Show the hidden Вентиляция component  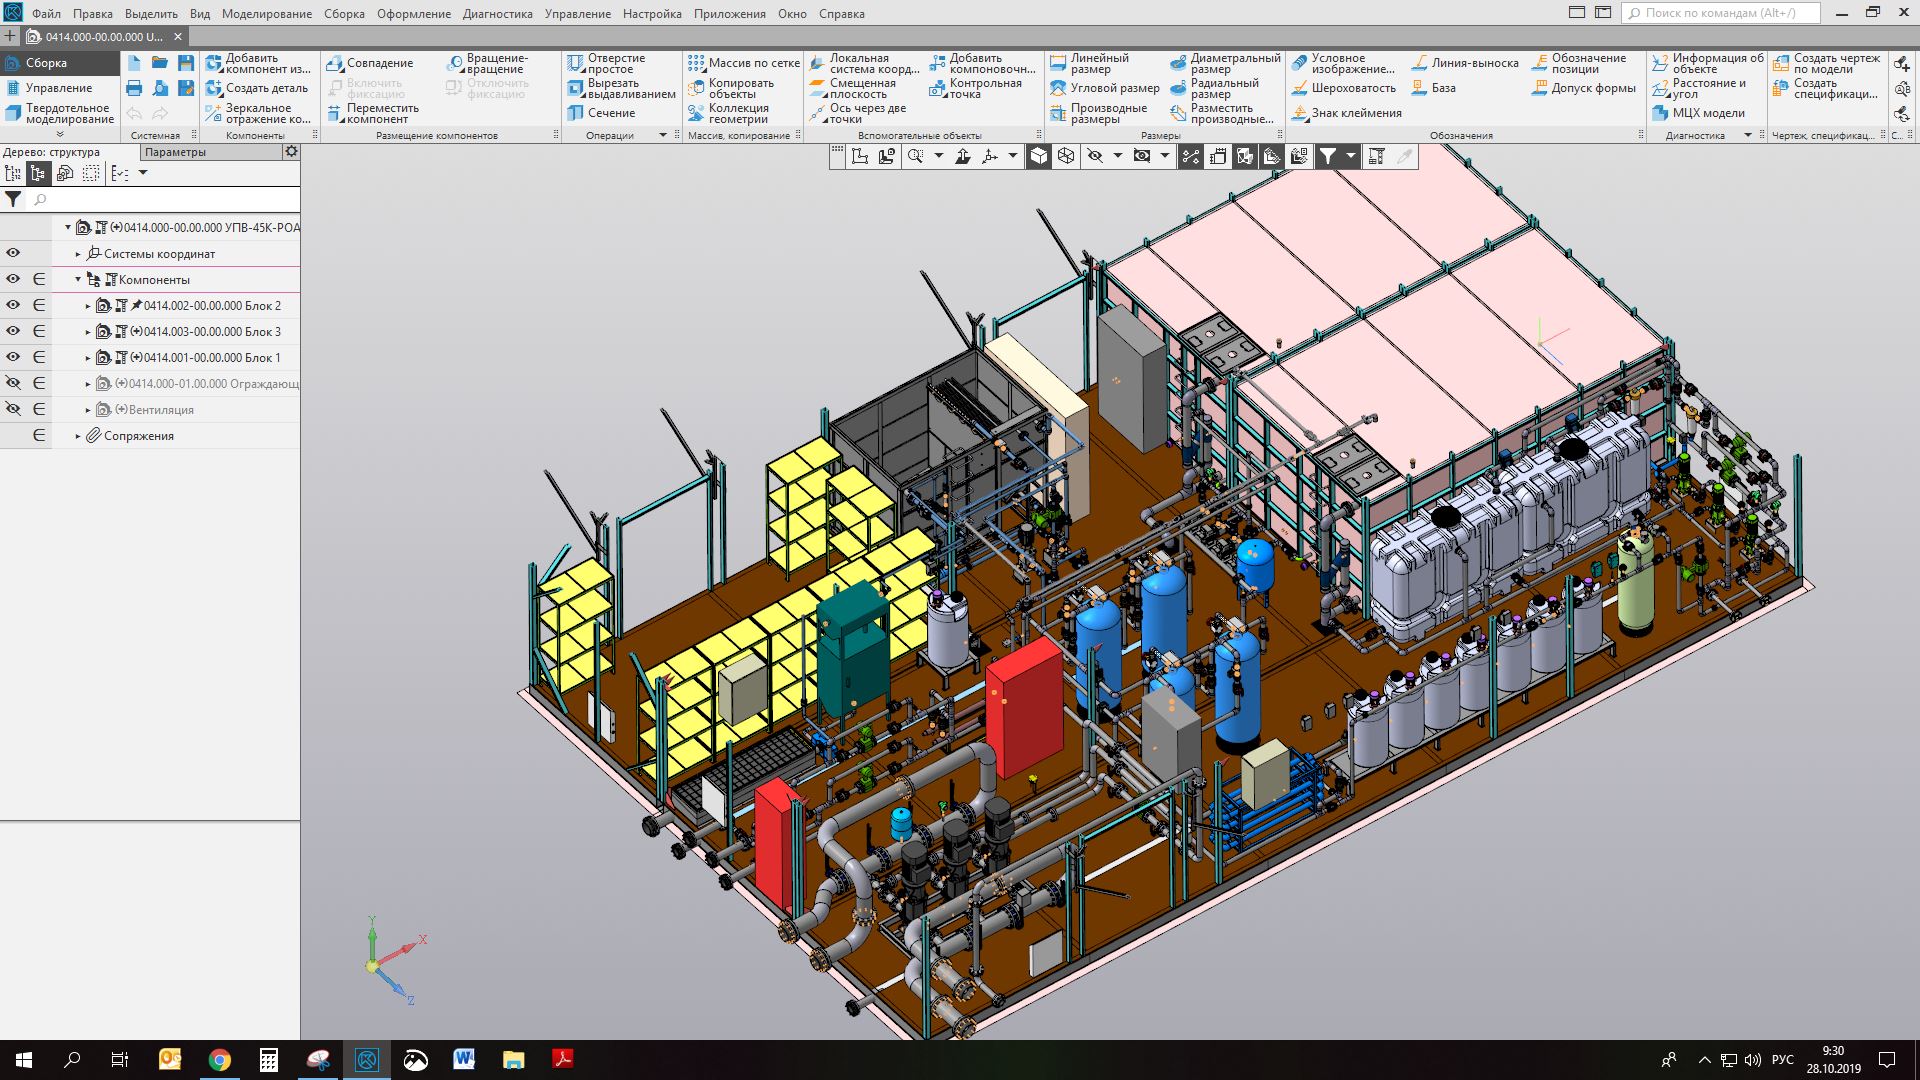tap(13, 409)
